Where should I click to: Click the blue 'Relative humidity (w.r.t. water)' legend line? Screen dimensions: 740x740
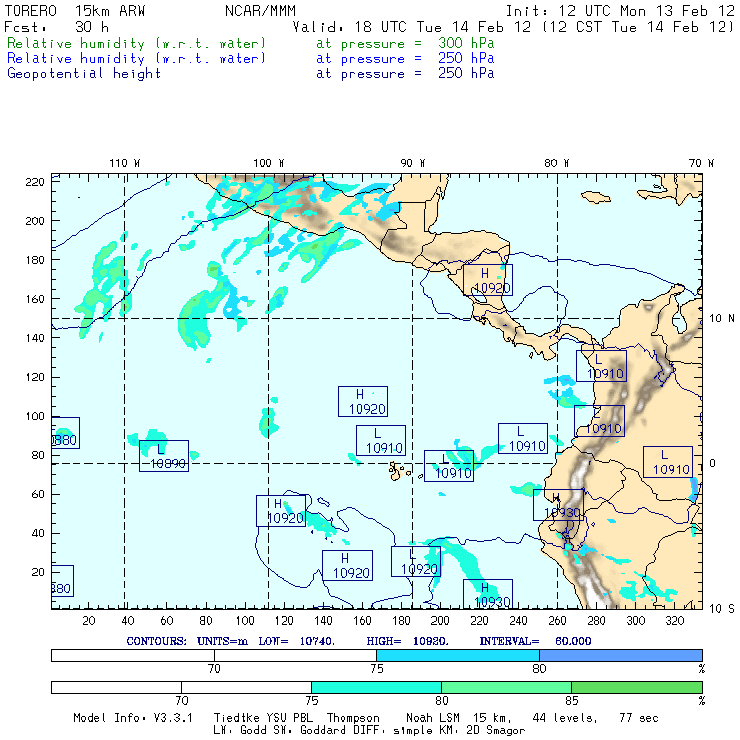(x=136, y=59)
